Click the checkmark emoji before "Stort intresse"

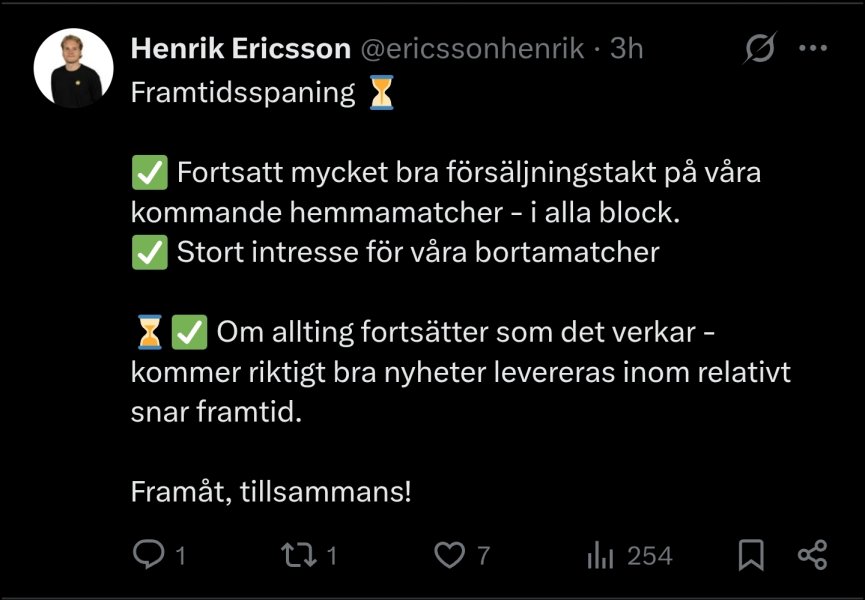point(149,253)
